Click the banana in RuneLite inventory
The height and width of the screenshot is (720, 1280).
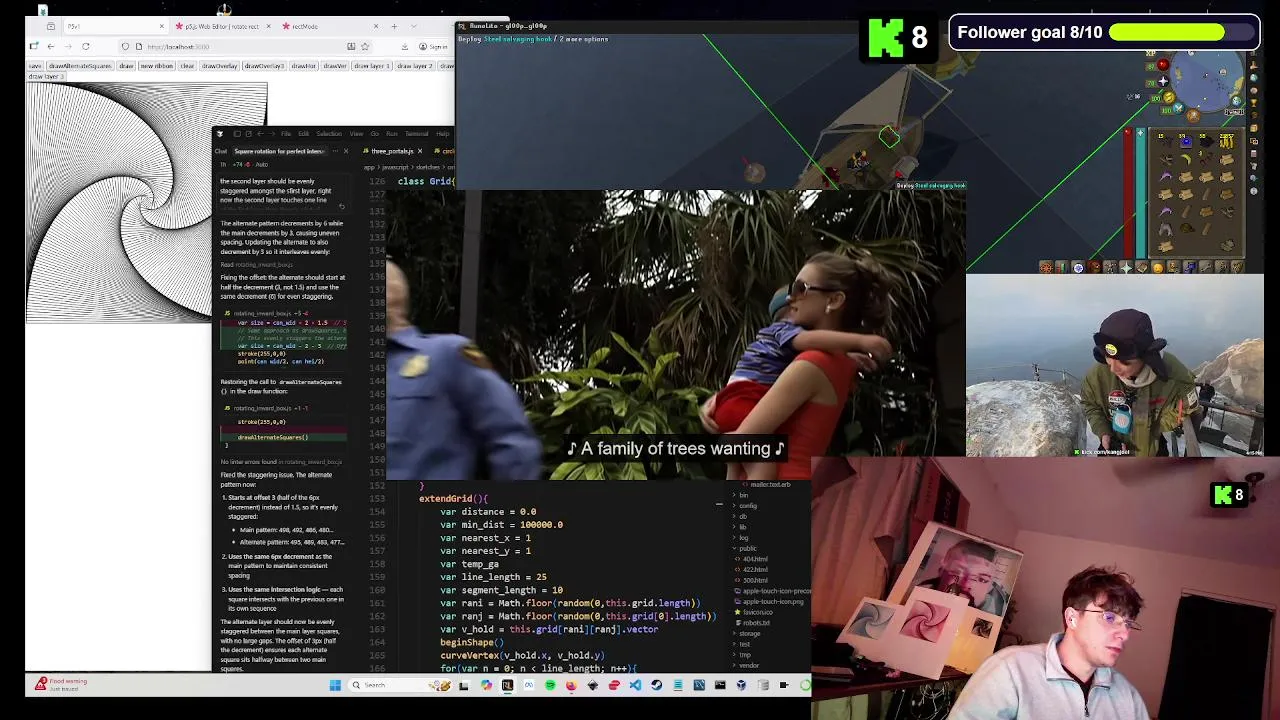coord(1186,158)
